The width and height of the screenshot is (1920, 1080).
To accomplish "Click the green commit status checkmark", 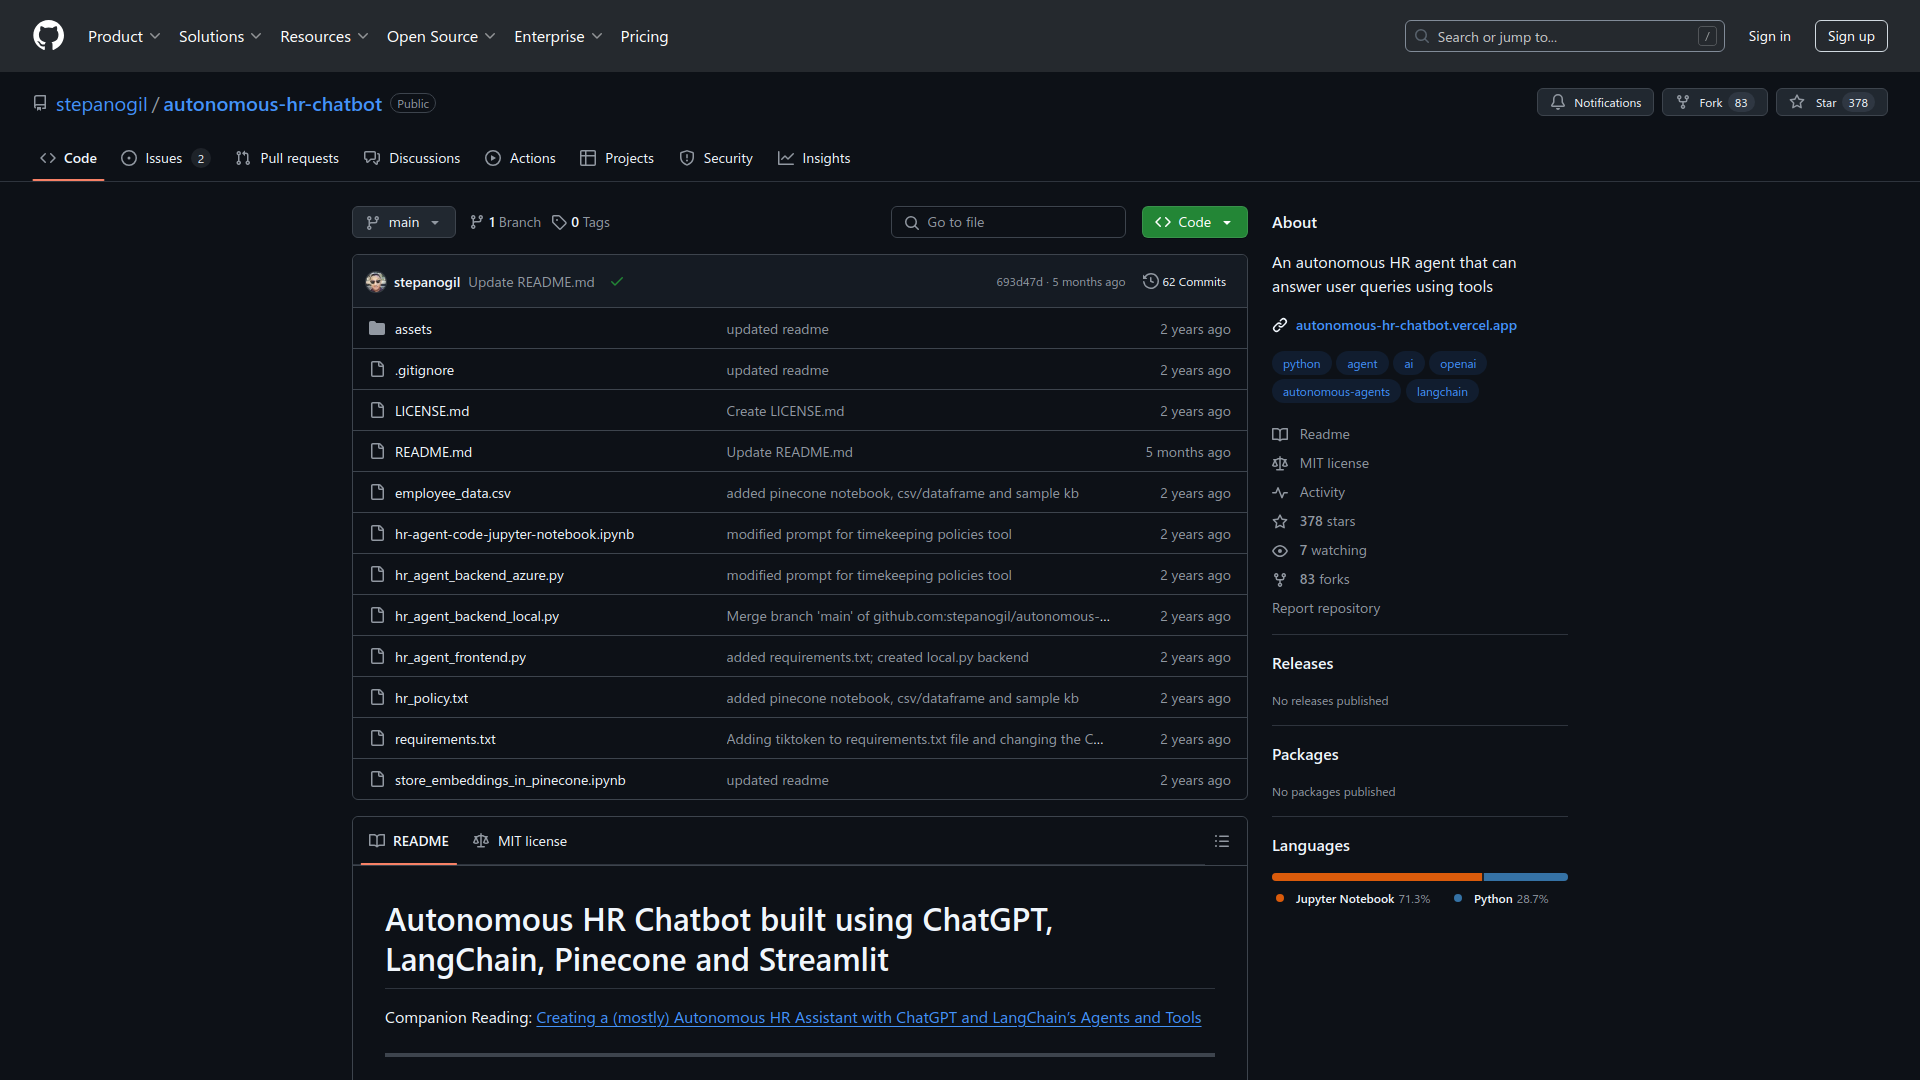I will click(x=617, y=282).
